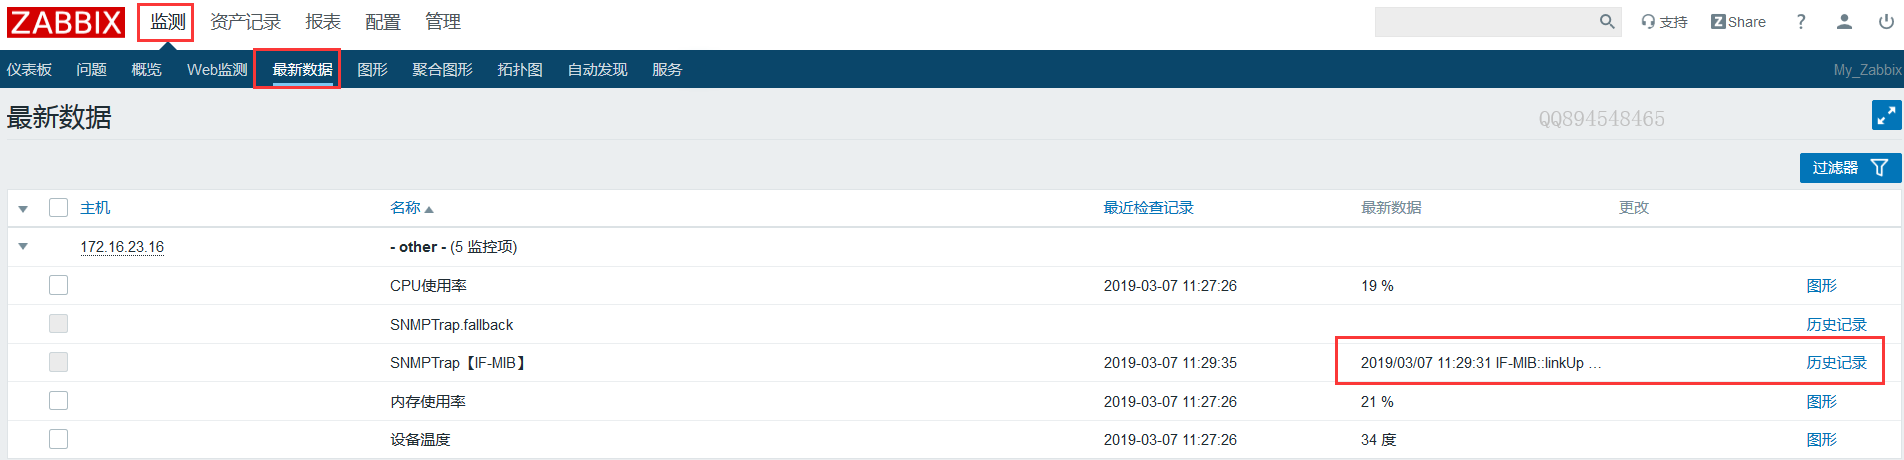Go to the 仪表板 submenu

point(29,70)
